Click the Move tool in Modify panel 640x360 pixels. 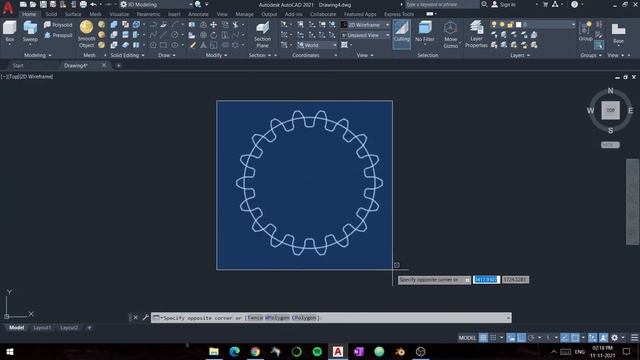[213, 25]
